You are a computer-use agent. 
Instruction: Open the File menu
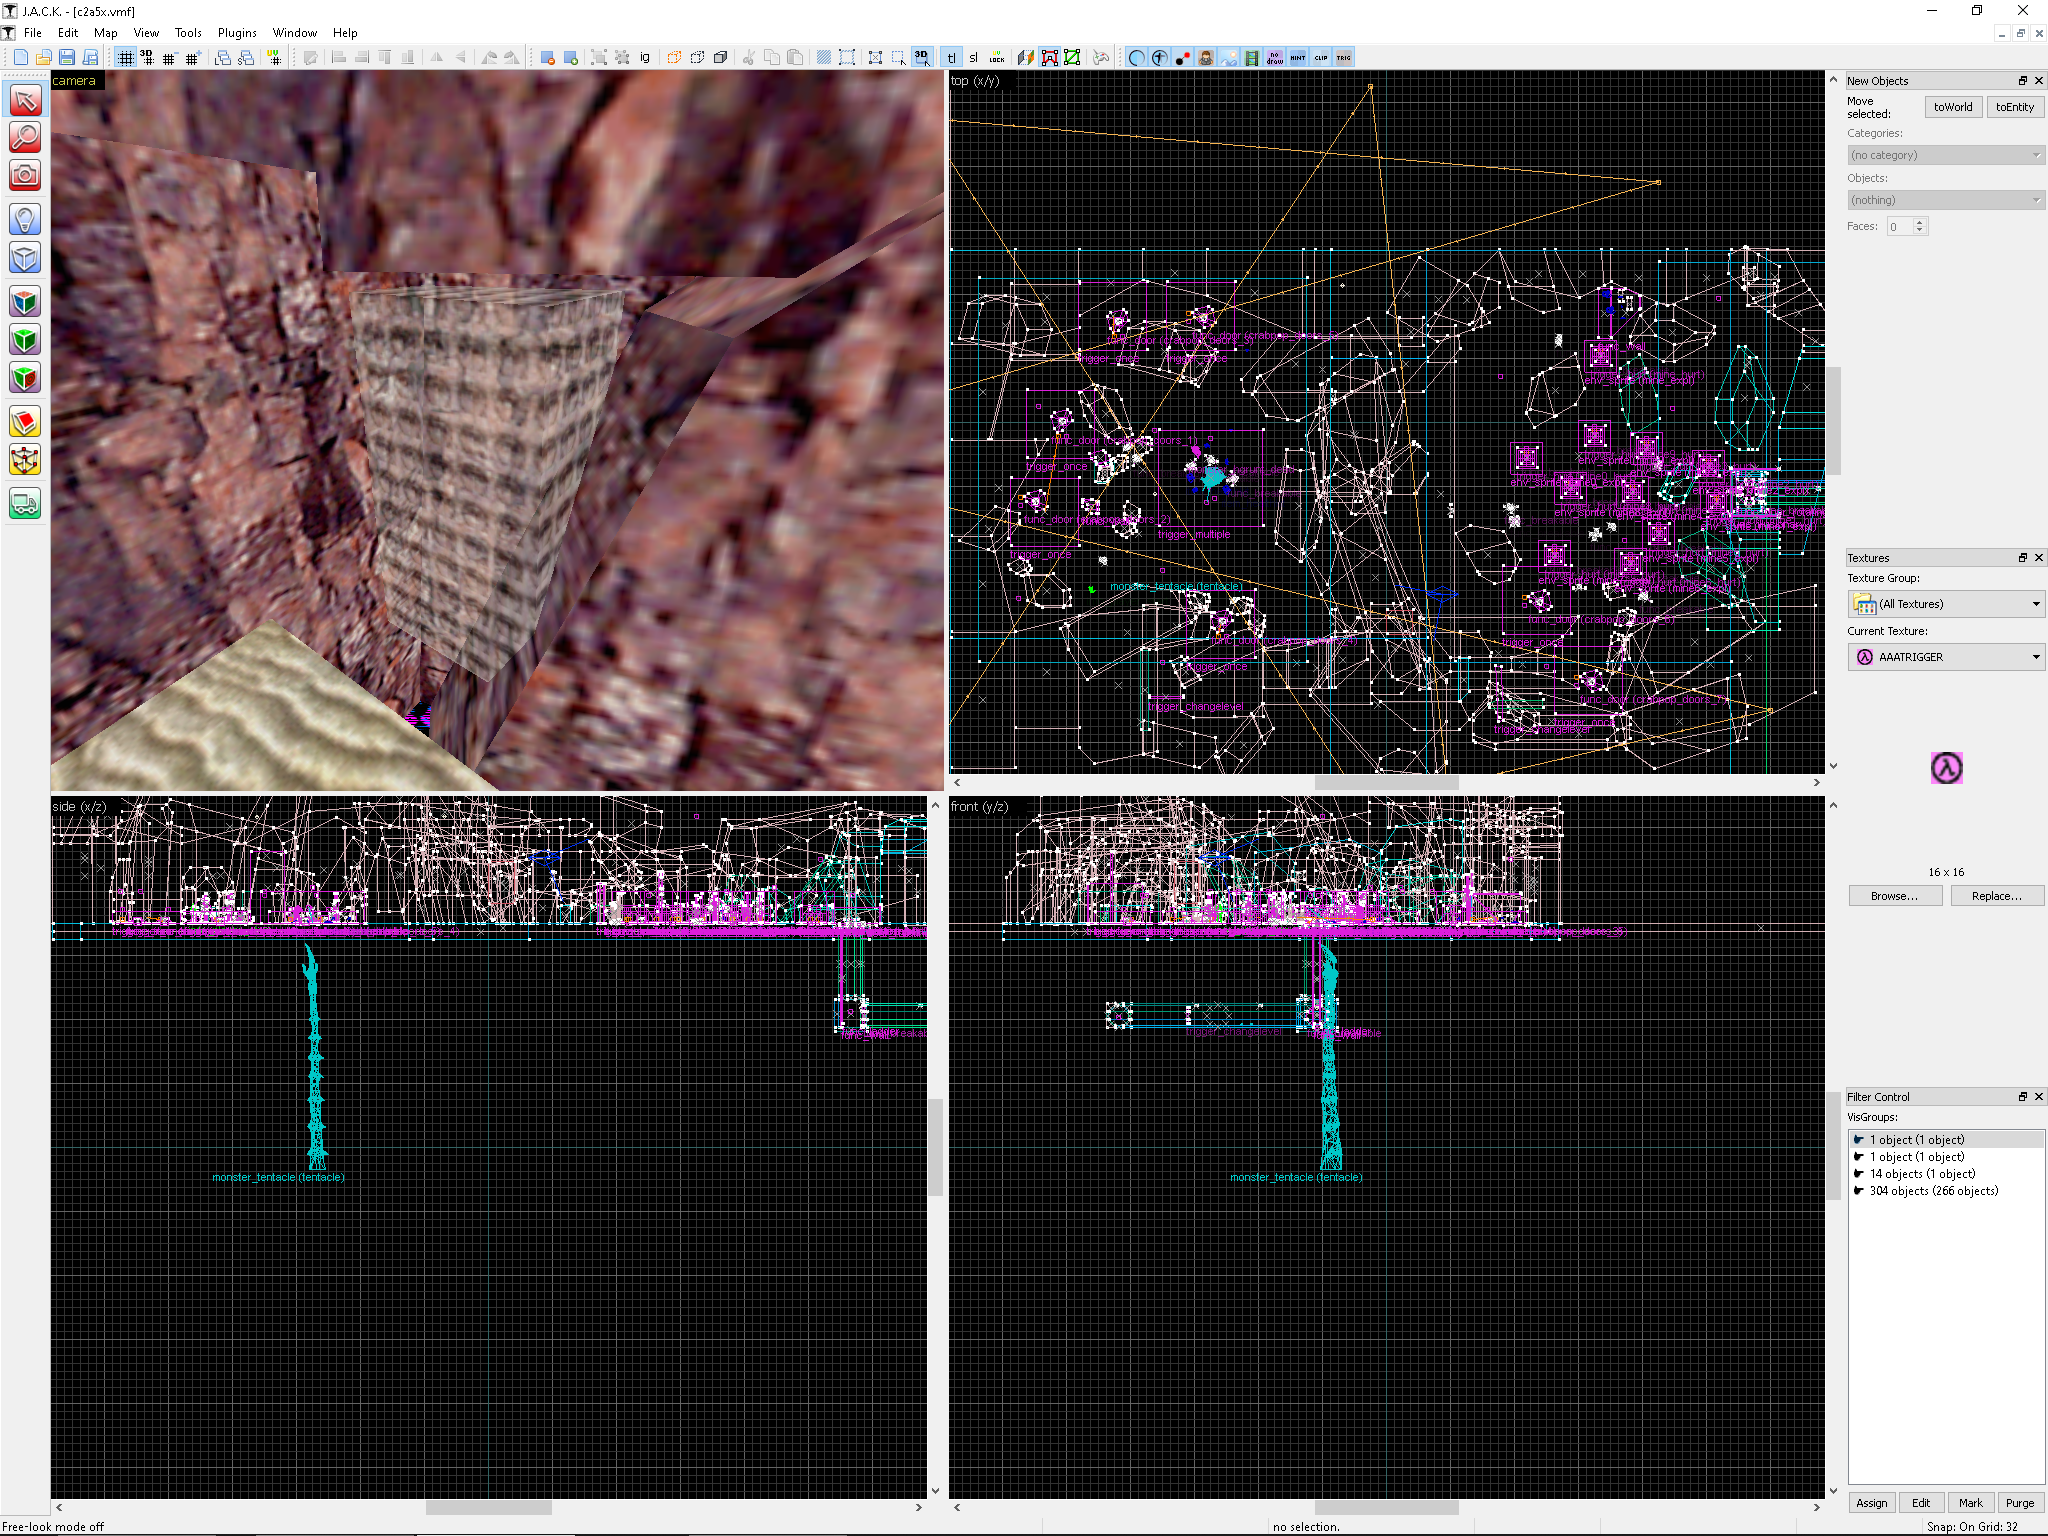[33, 33]
